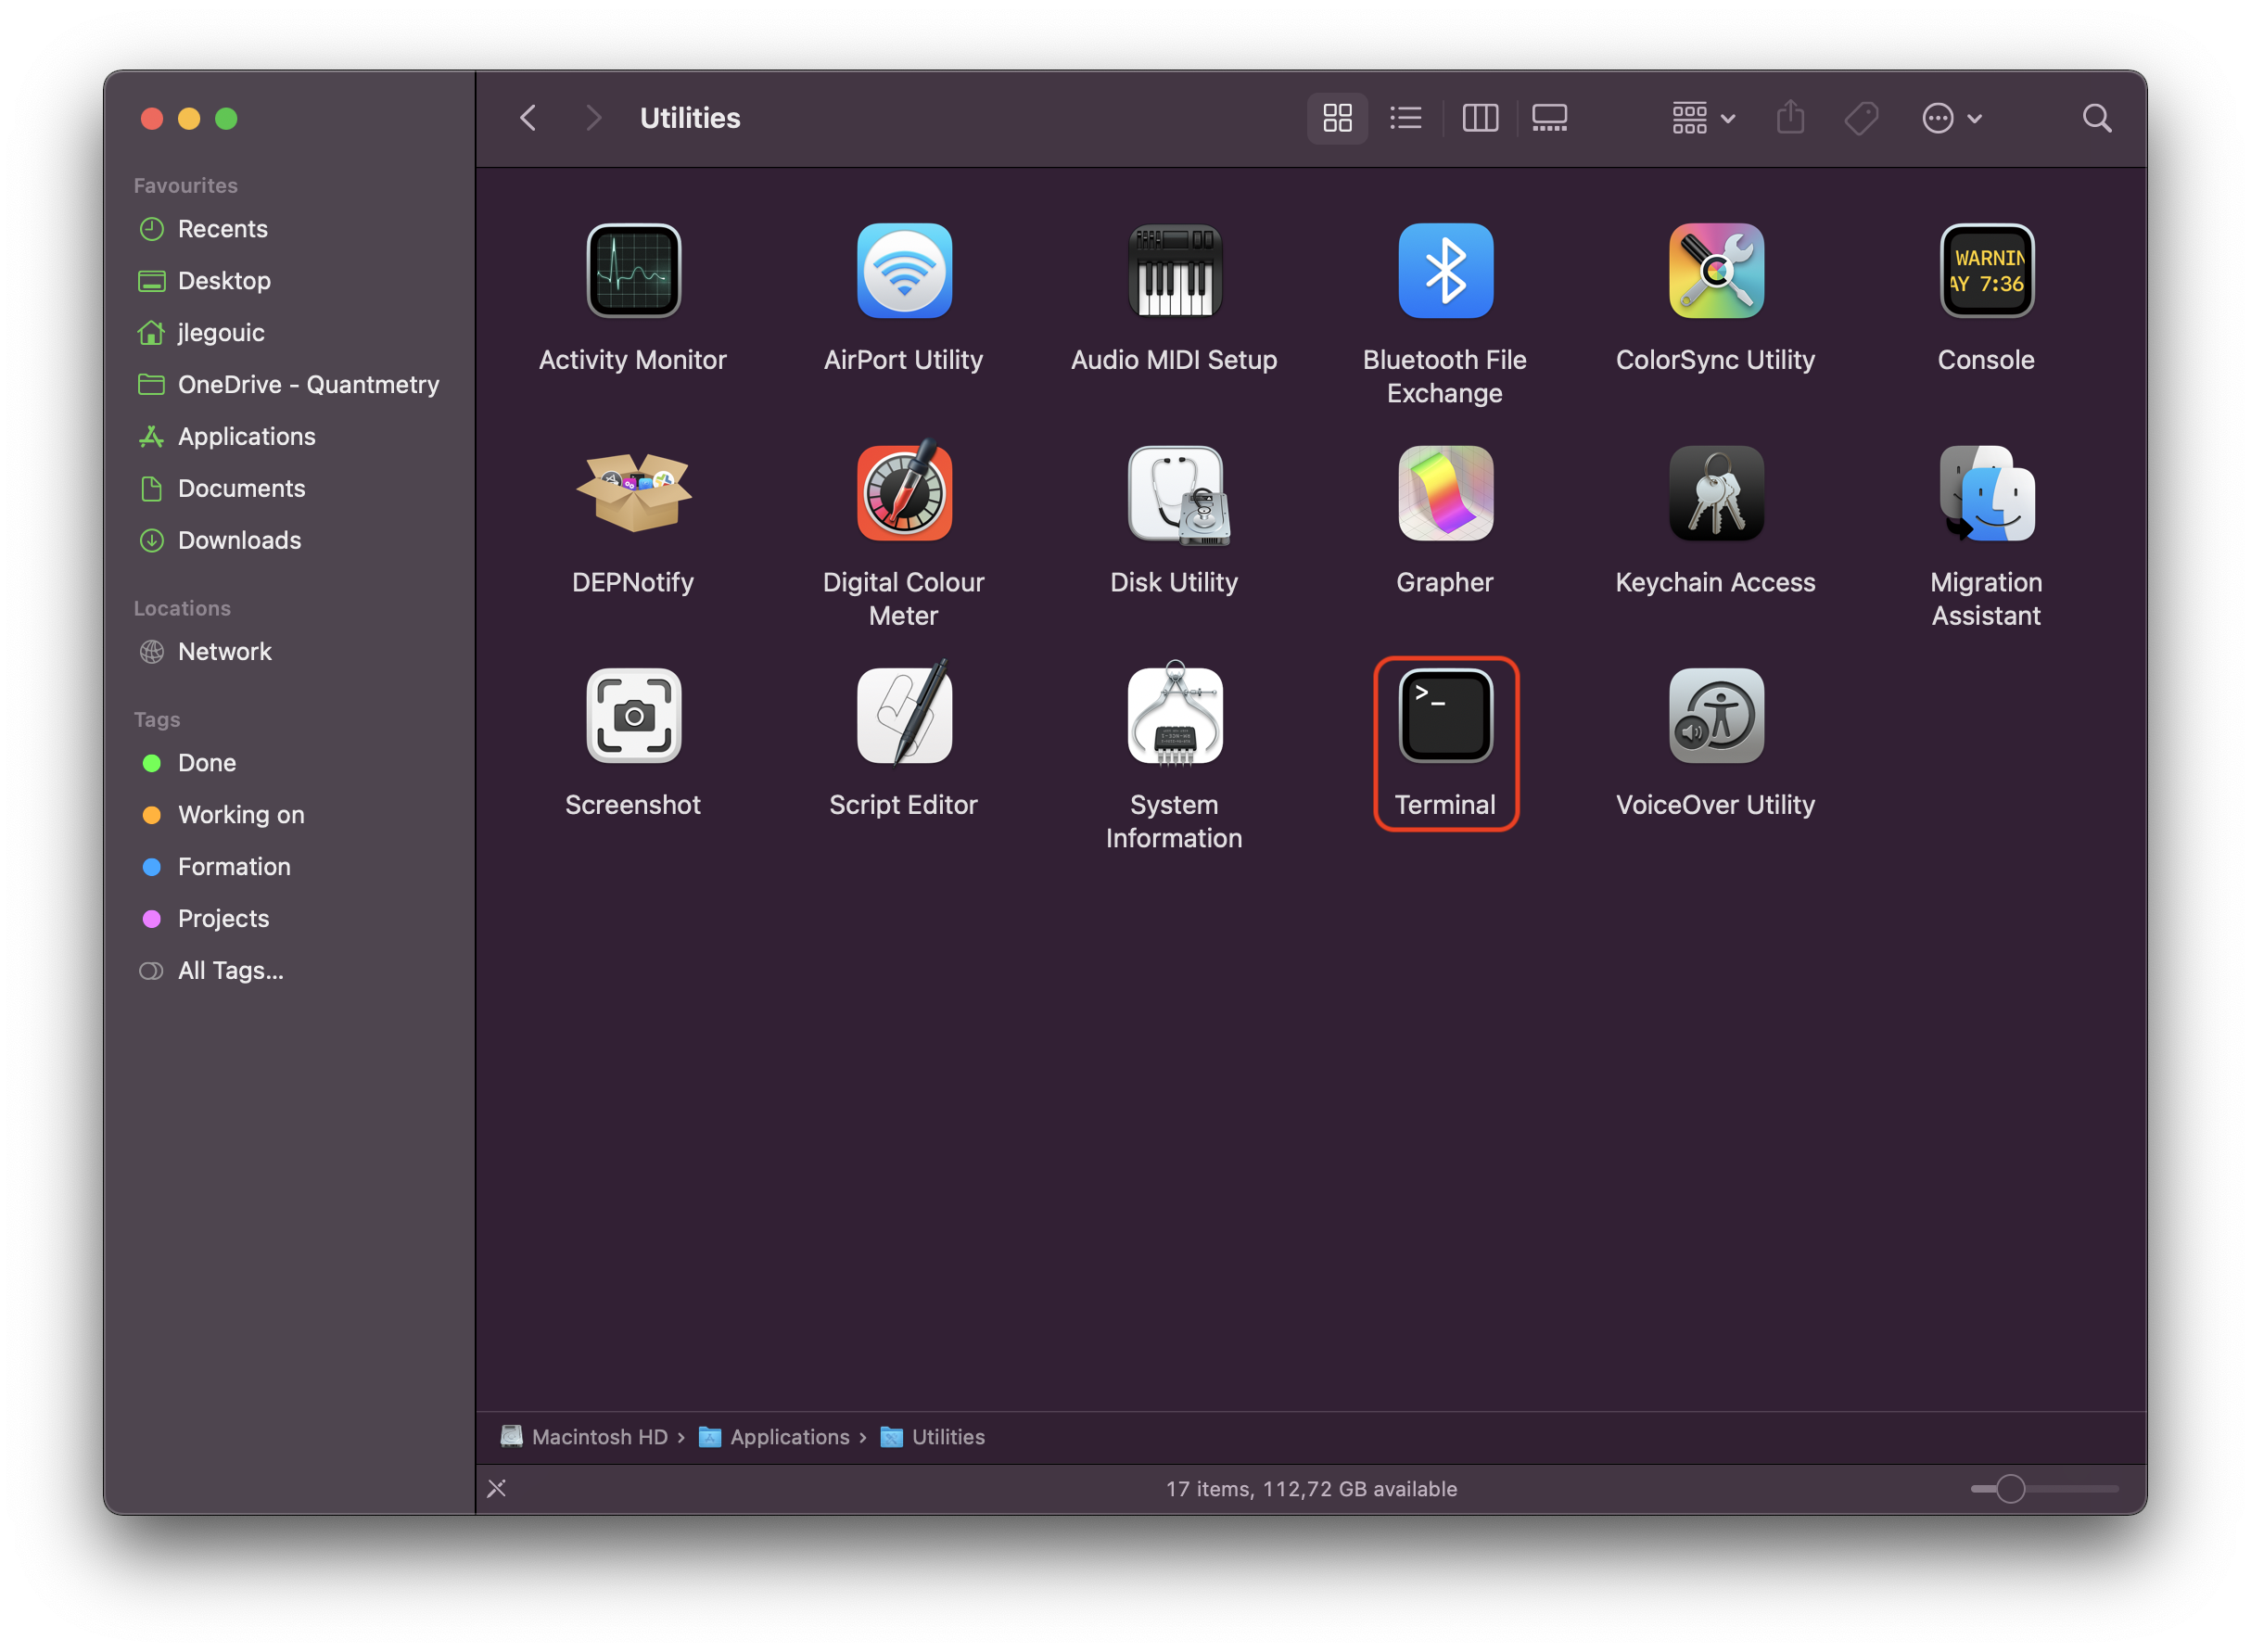The width and height of the screenshot is (2251, 1652).
Task: Select the DEPNotify box icon
Action: click(633, 493)
